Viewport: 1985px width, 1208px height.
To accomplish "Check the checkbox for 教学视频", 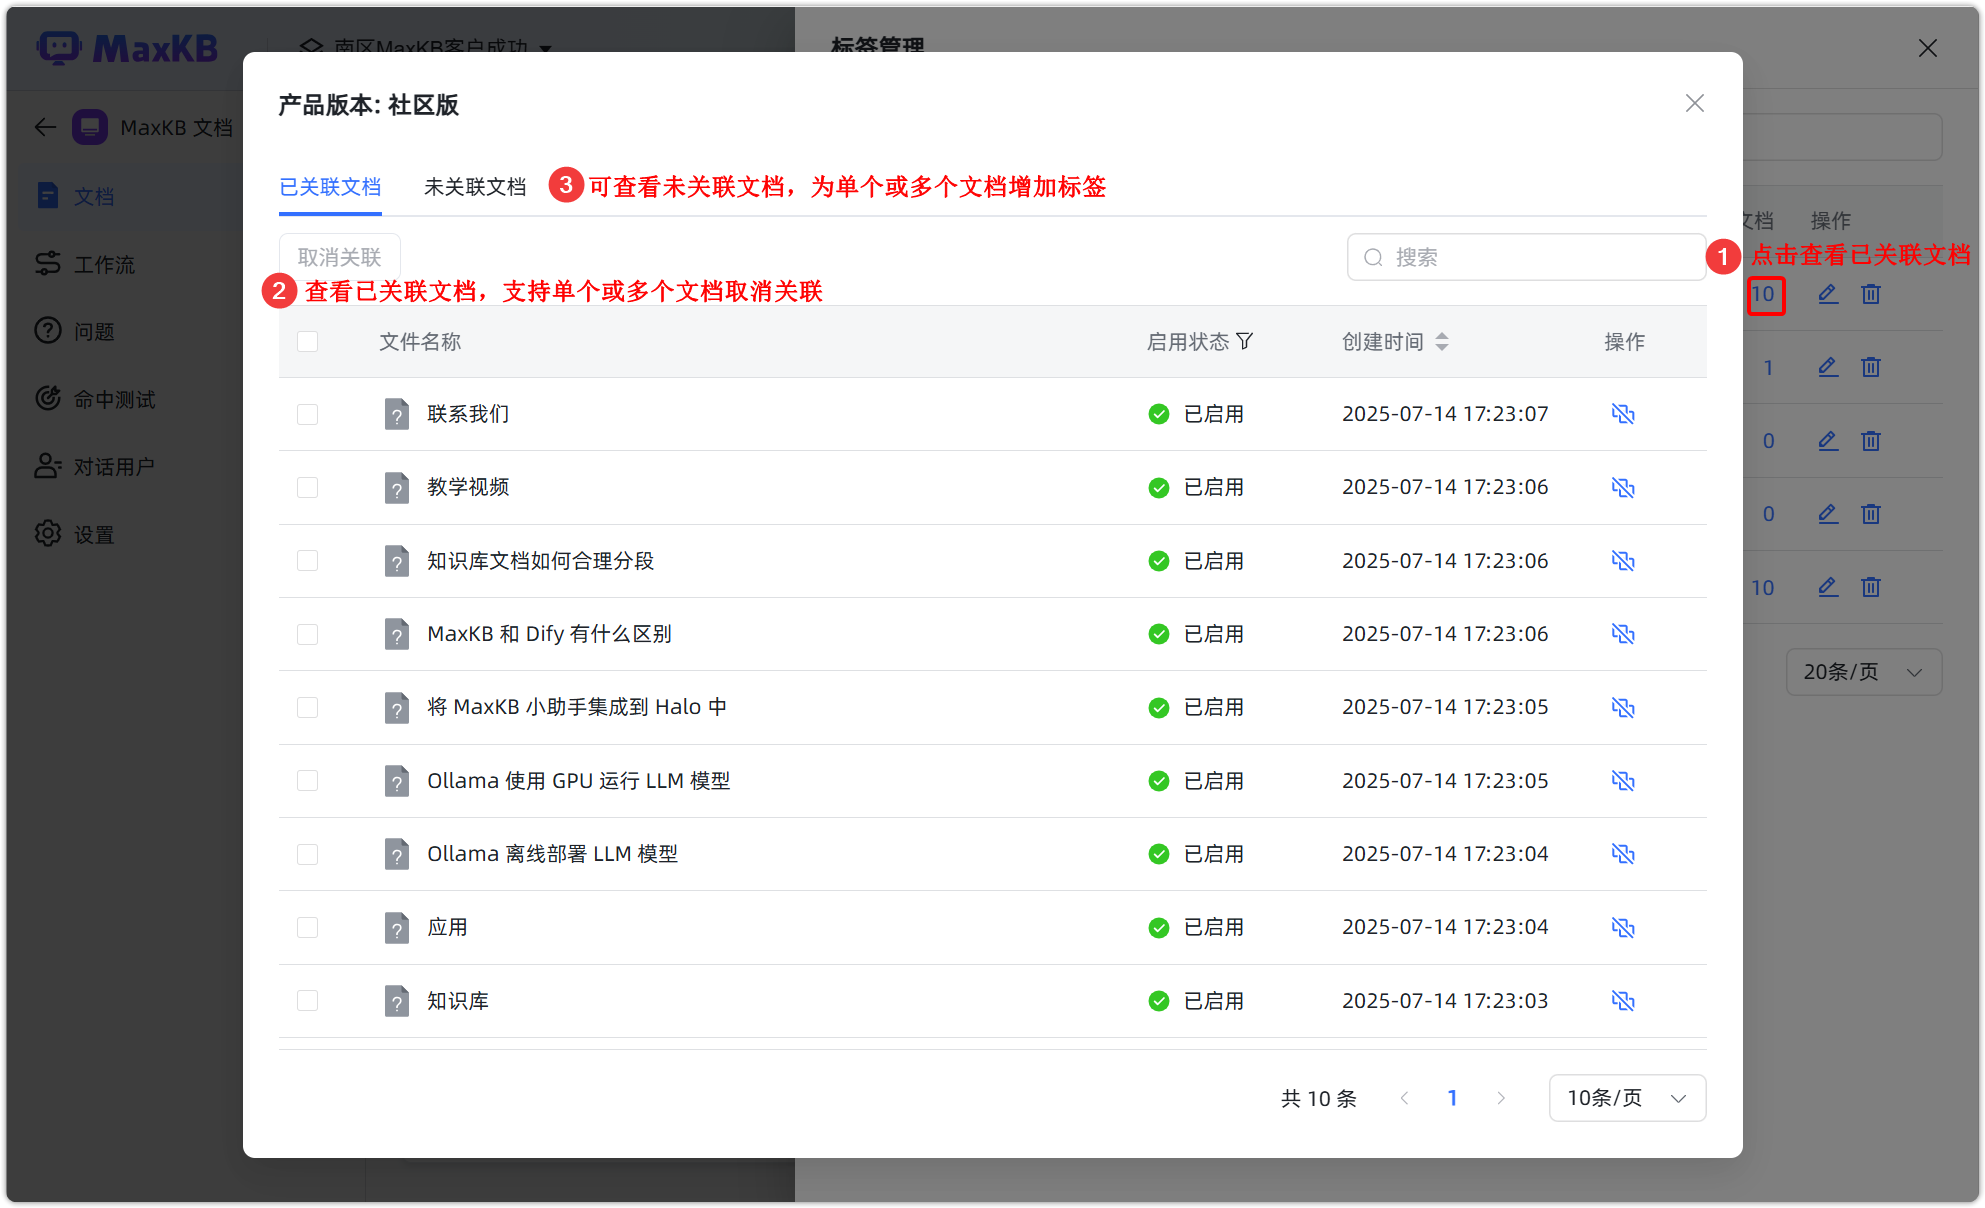I will pyautogui.click(x=307, y=487).
